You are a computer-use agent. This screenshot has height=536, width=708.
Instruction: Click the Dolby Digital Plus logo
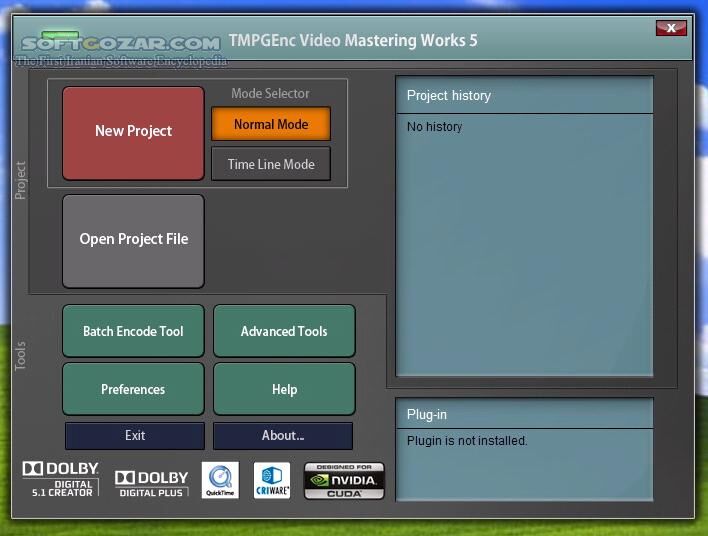pyautogui.click(x=151, y=484)
